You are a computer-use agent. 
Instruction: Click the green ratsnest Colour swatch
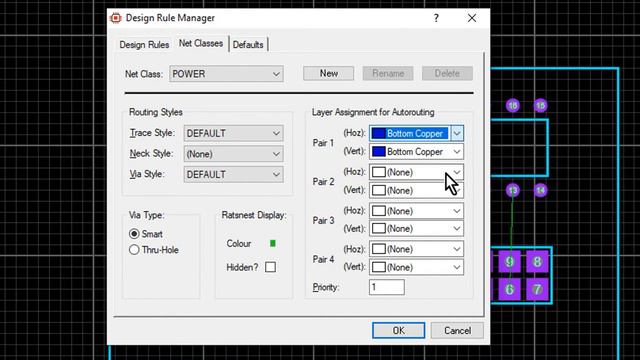(273, 243)
